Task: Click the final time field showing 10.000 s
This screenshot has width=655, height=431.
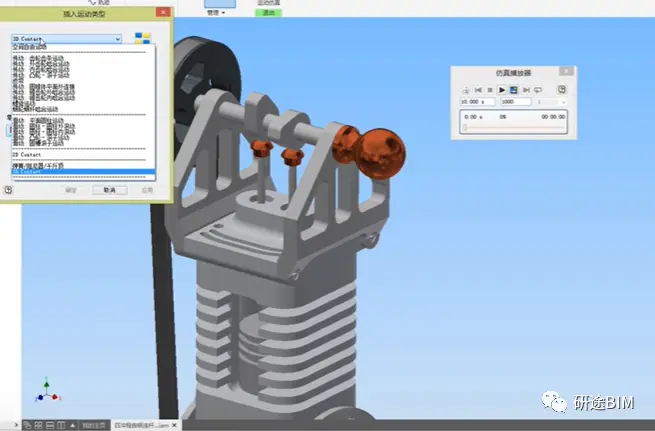Action: point(477,101)
